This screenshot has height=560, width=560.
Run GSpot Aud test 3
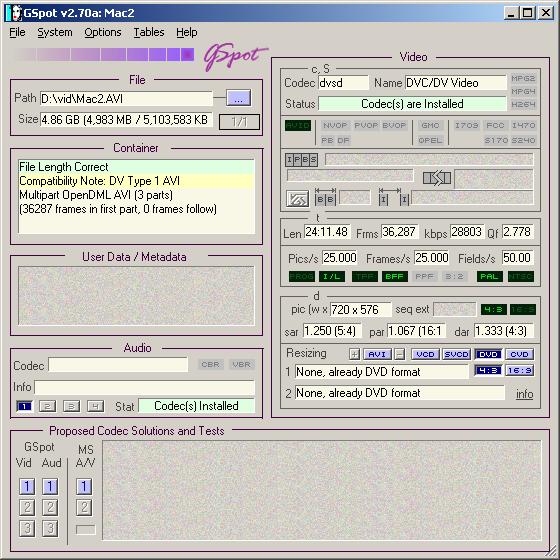(50, 528)
